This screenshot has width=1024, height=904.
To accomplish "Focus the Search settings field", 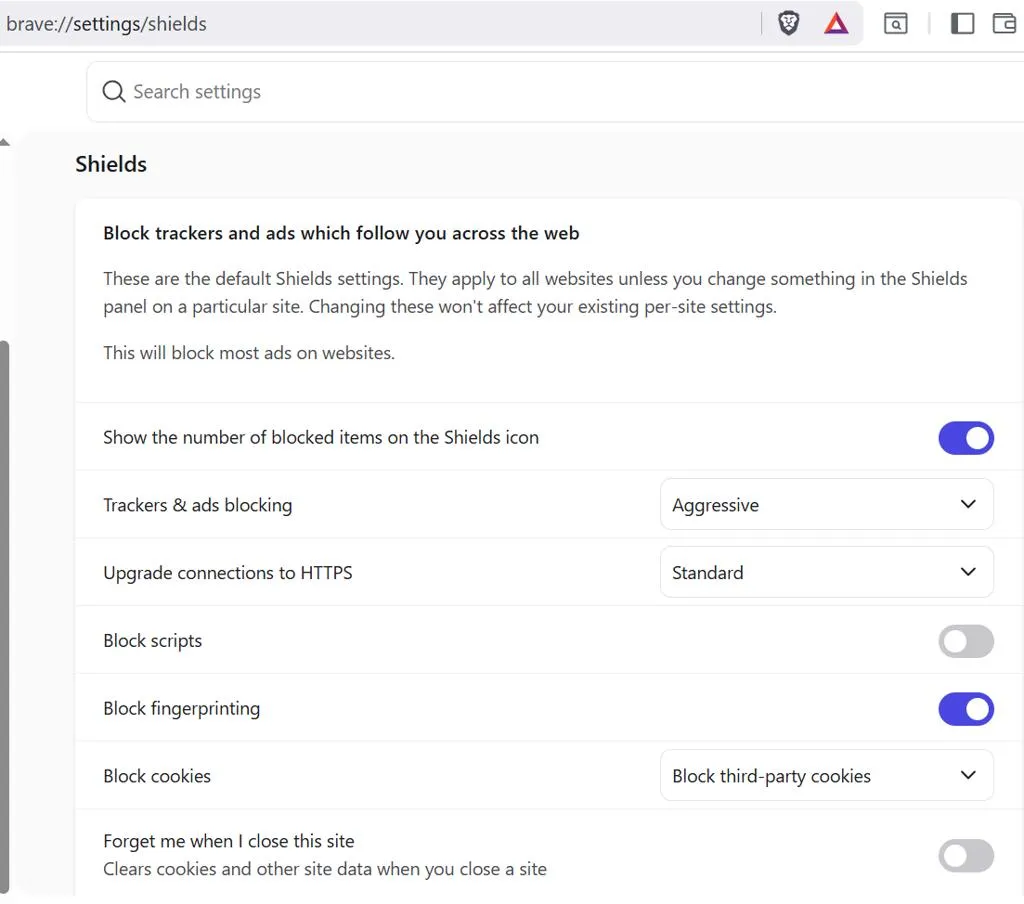I will [555, 91].
